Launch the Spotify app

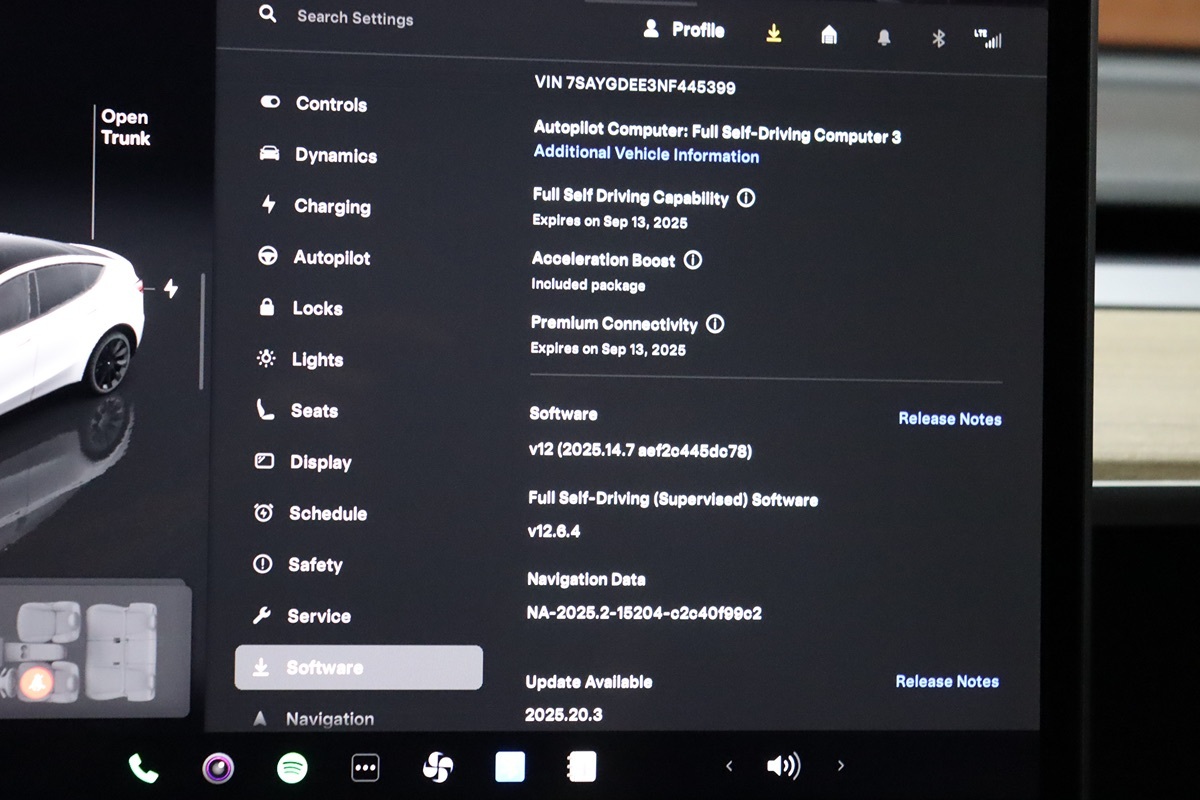point(292,768)
